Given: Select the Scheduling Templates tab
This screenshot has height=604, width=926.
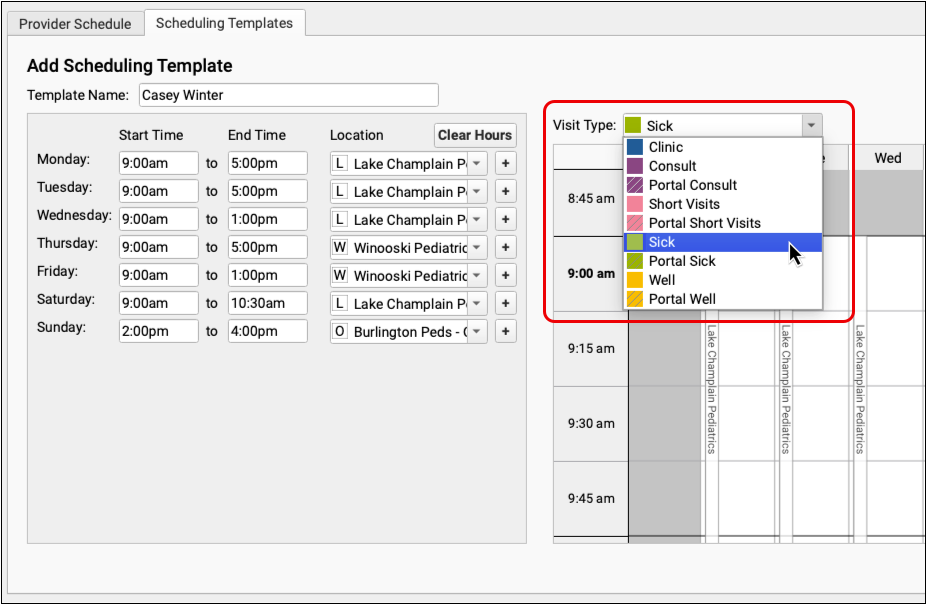Looking at the screenshot, I should click(x=225, y=23).
